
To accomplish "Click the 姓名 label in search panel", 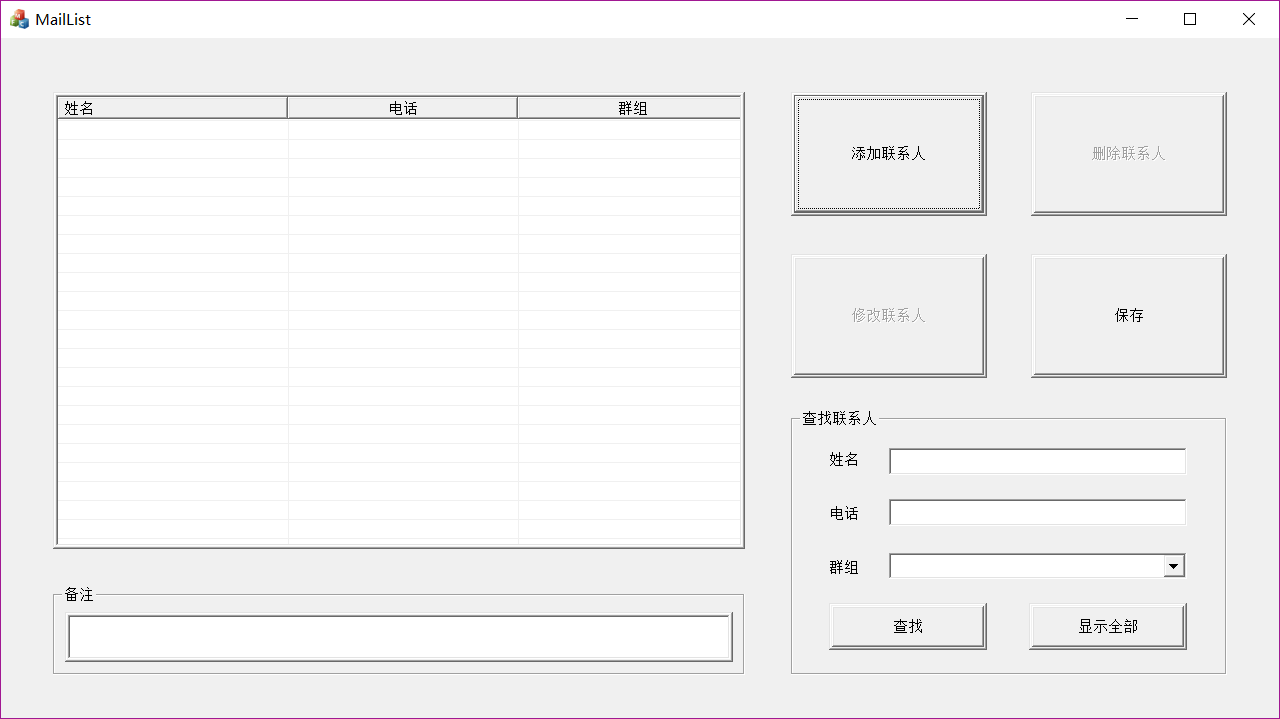I will (x=844, y=459).
